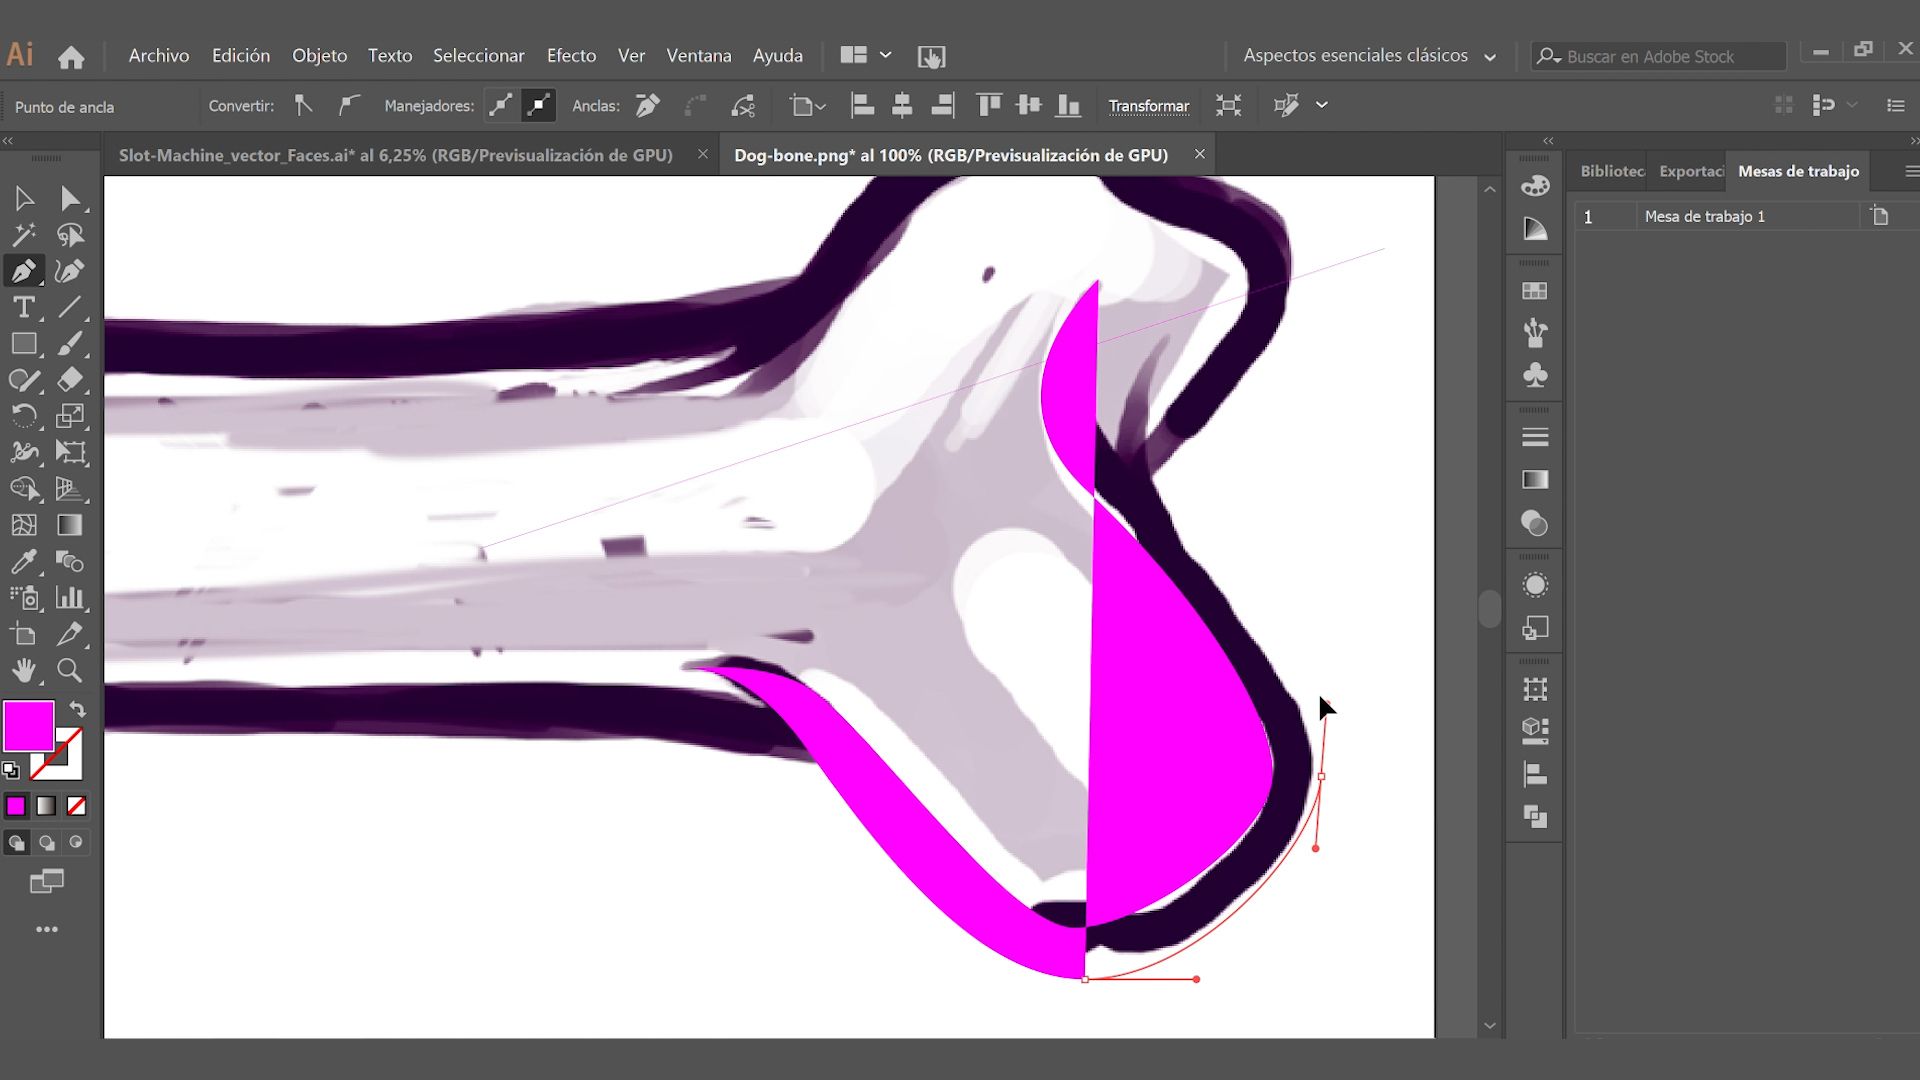Pick the Free Transform tool

pyautogui.click(x=70, y=452)
